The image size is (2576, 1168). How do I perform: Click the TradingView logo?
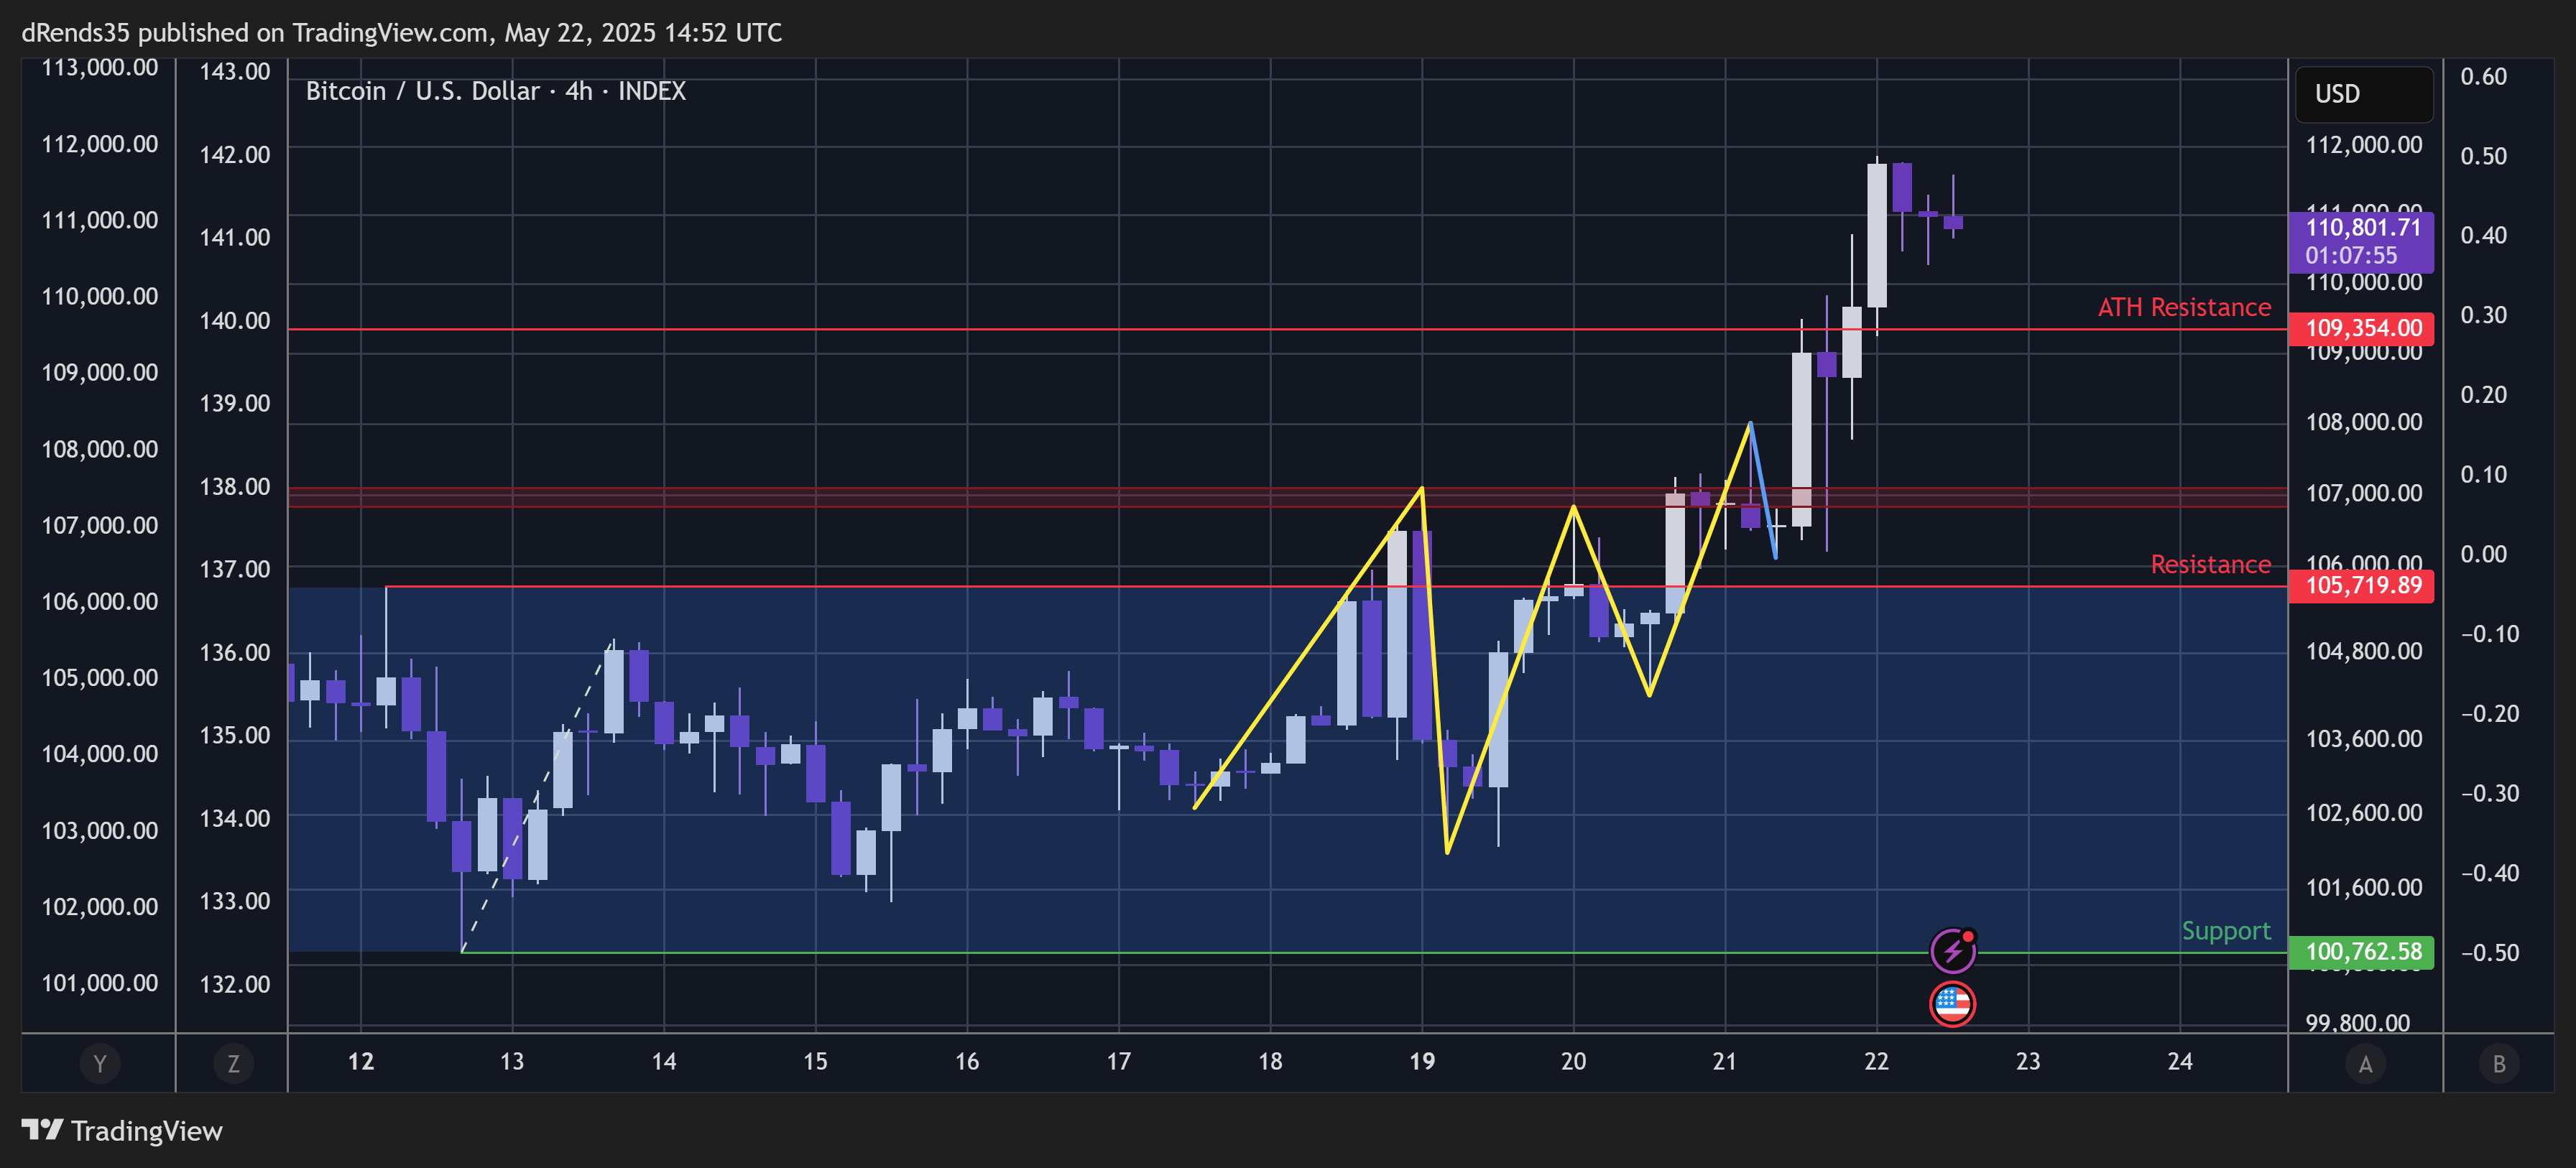(x=122, y=1131)
